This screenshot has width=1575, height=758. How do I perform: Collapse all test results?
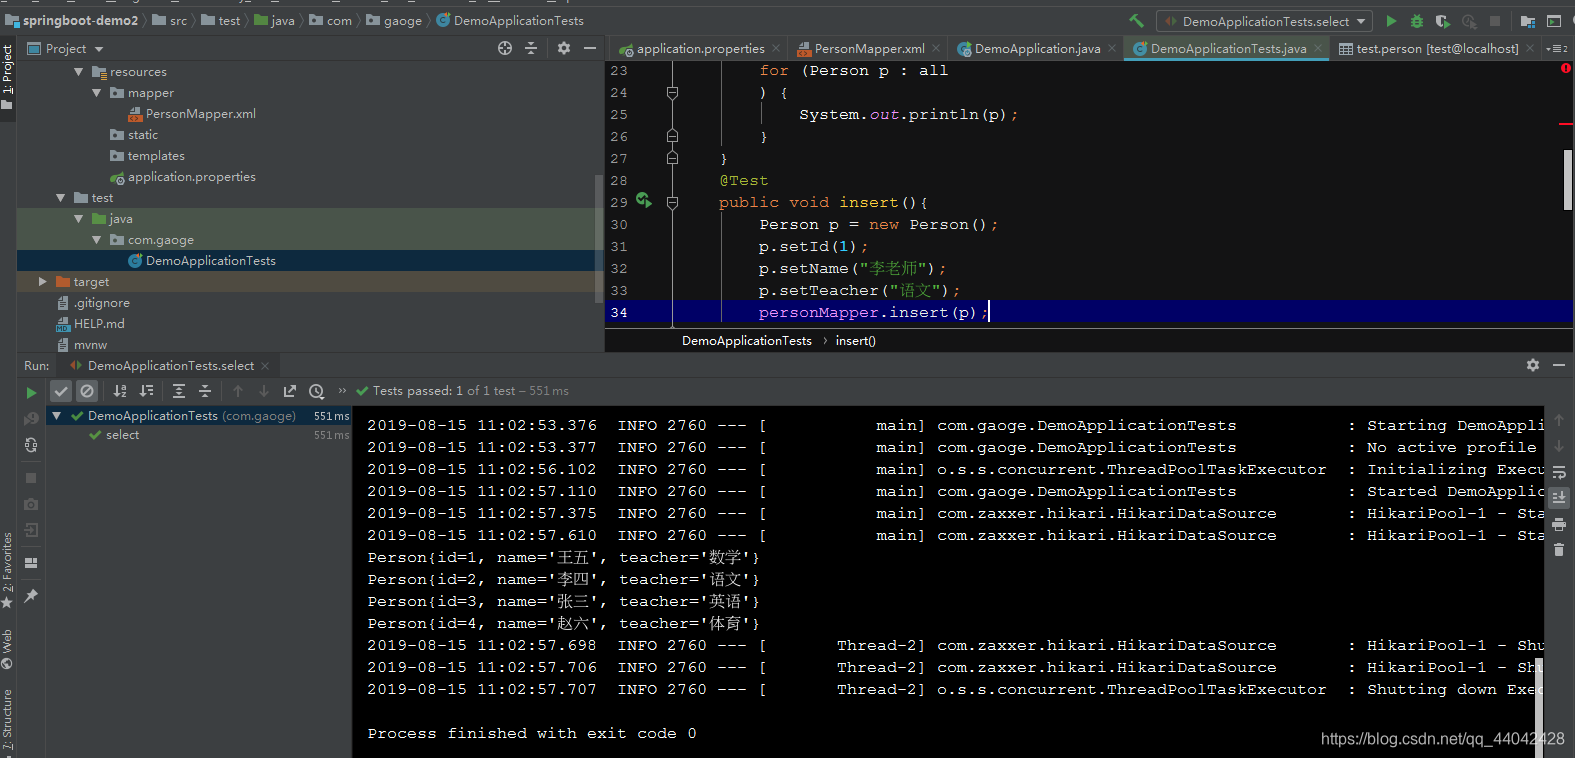point(205,391)
